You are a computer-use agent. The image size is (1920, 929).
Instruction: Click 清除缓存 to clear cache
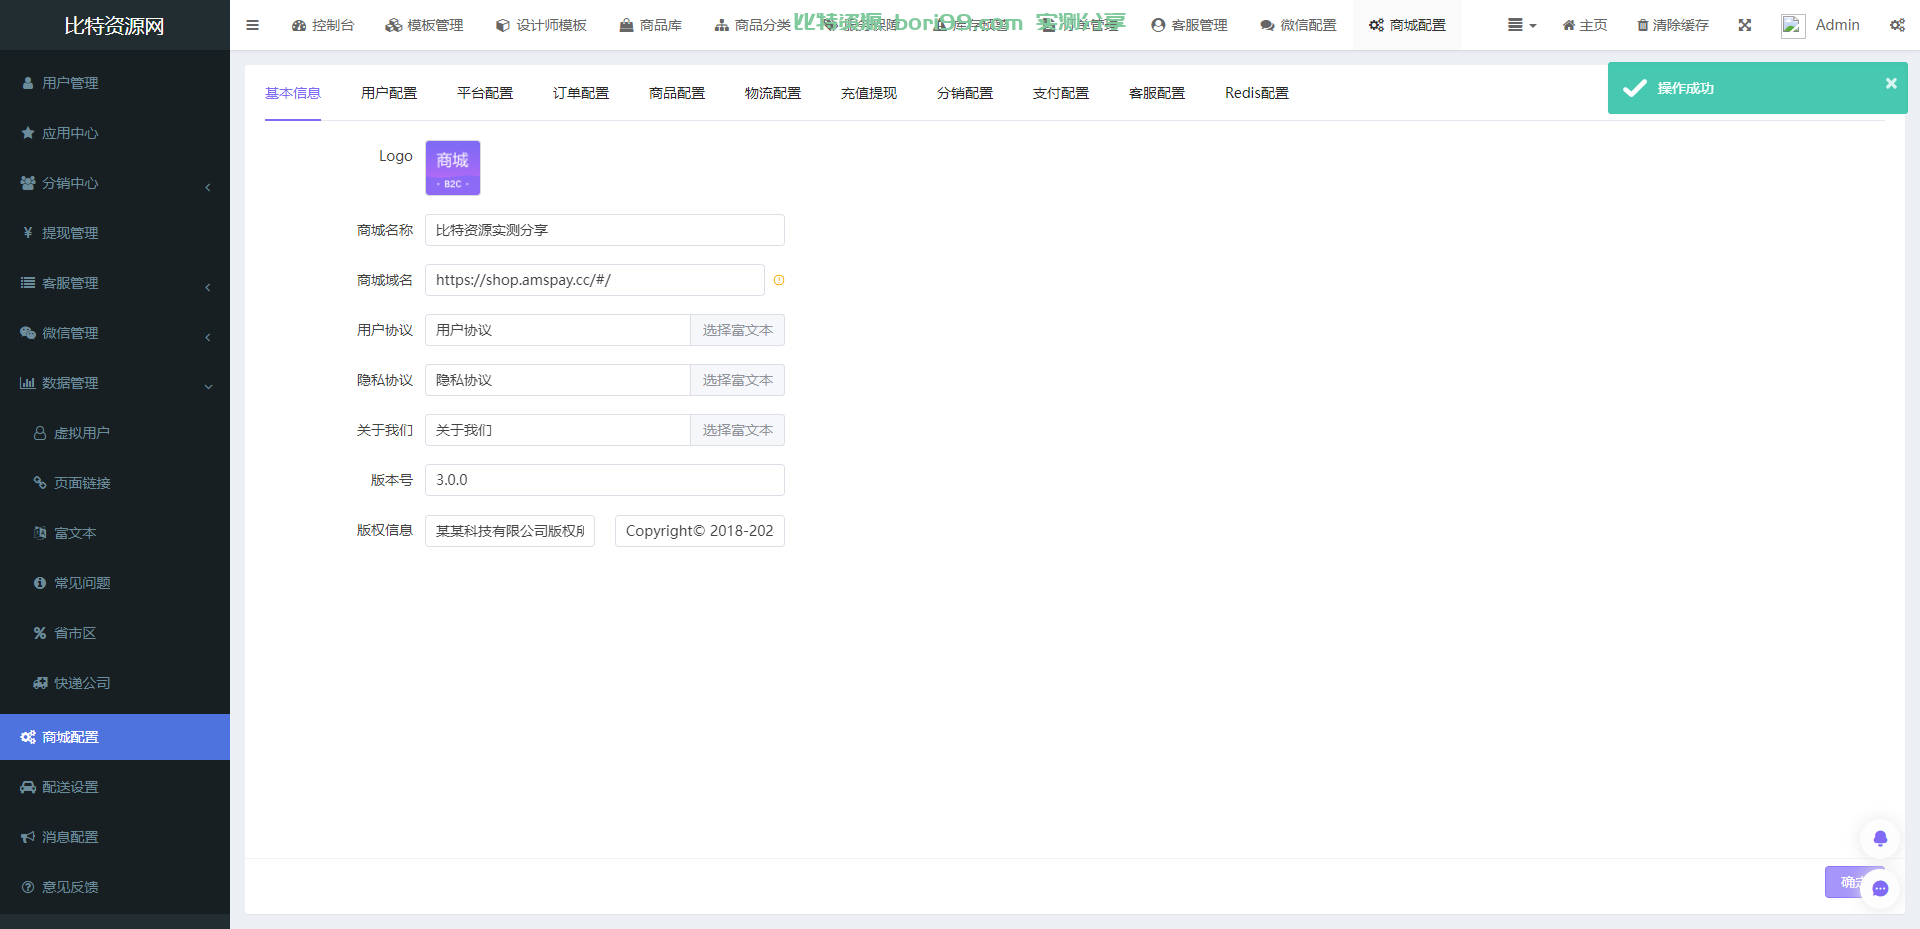1672,25
